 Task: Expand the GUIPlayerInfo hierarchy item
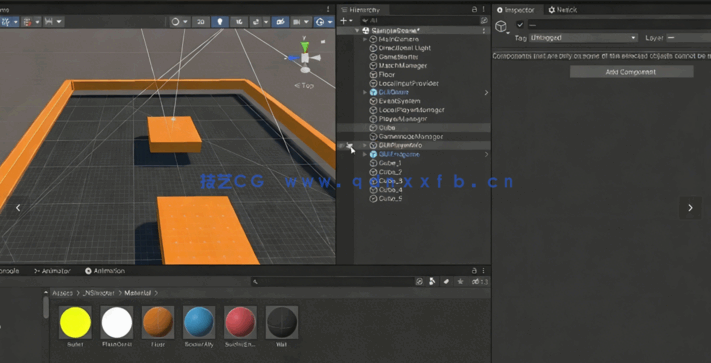click(x=365, y=145)
